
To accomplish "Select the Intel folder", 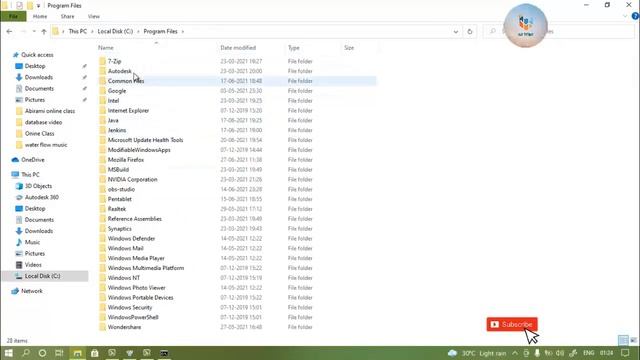I will tap(113, 100).
